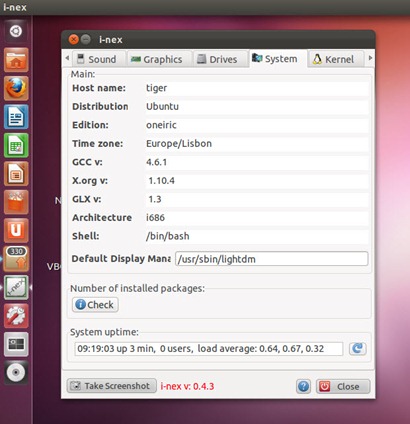Open Ubuntu Software Center launcher icon
The height and width of the screenshot is (424, 410).
16,202
